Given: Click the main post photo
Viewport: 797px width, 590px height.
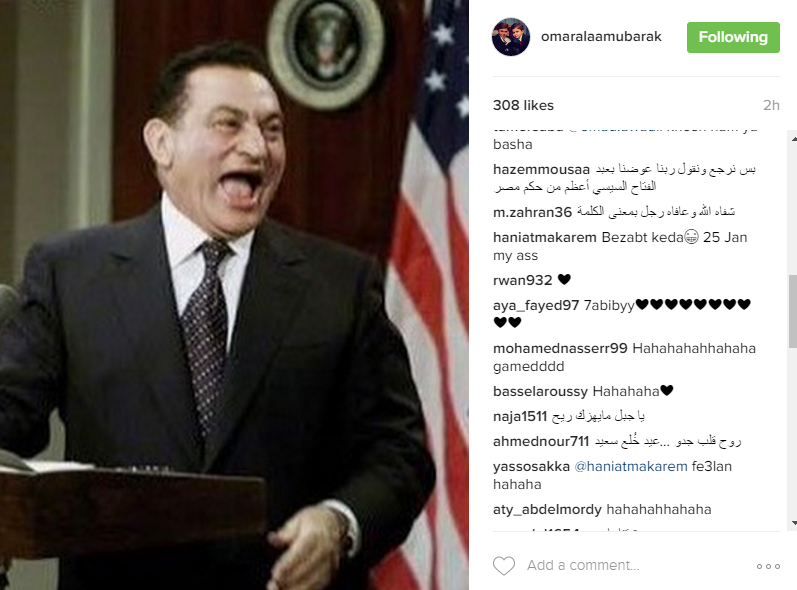Looking at the screenshot, I should [x=234, y=295].
